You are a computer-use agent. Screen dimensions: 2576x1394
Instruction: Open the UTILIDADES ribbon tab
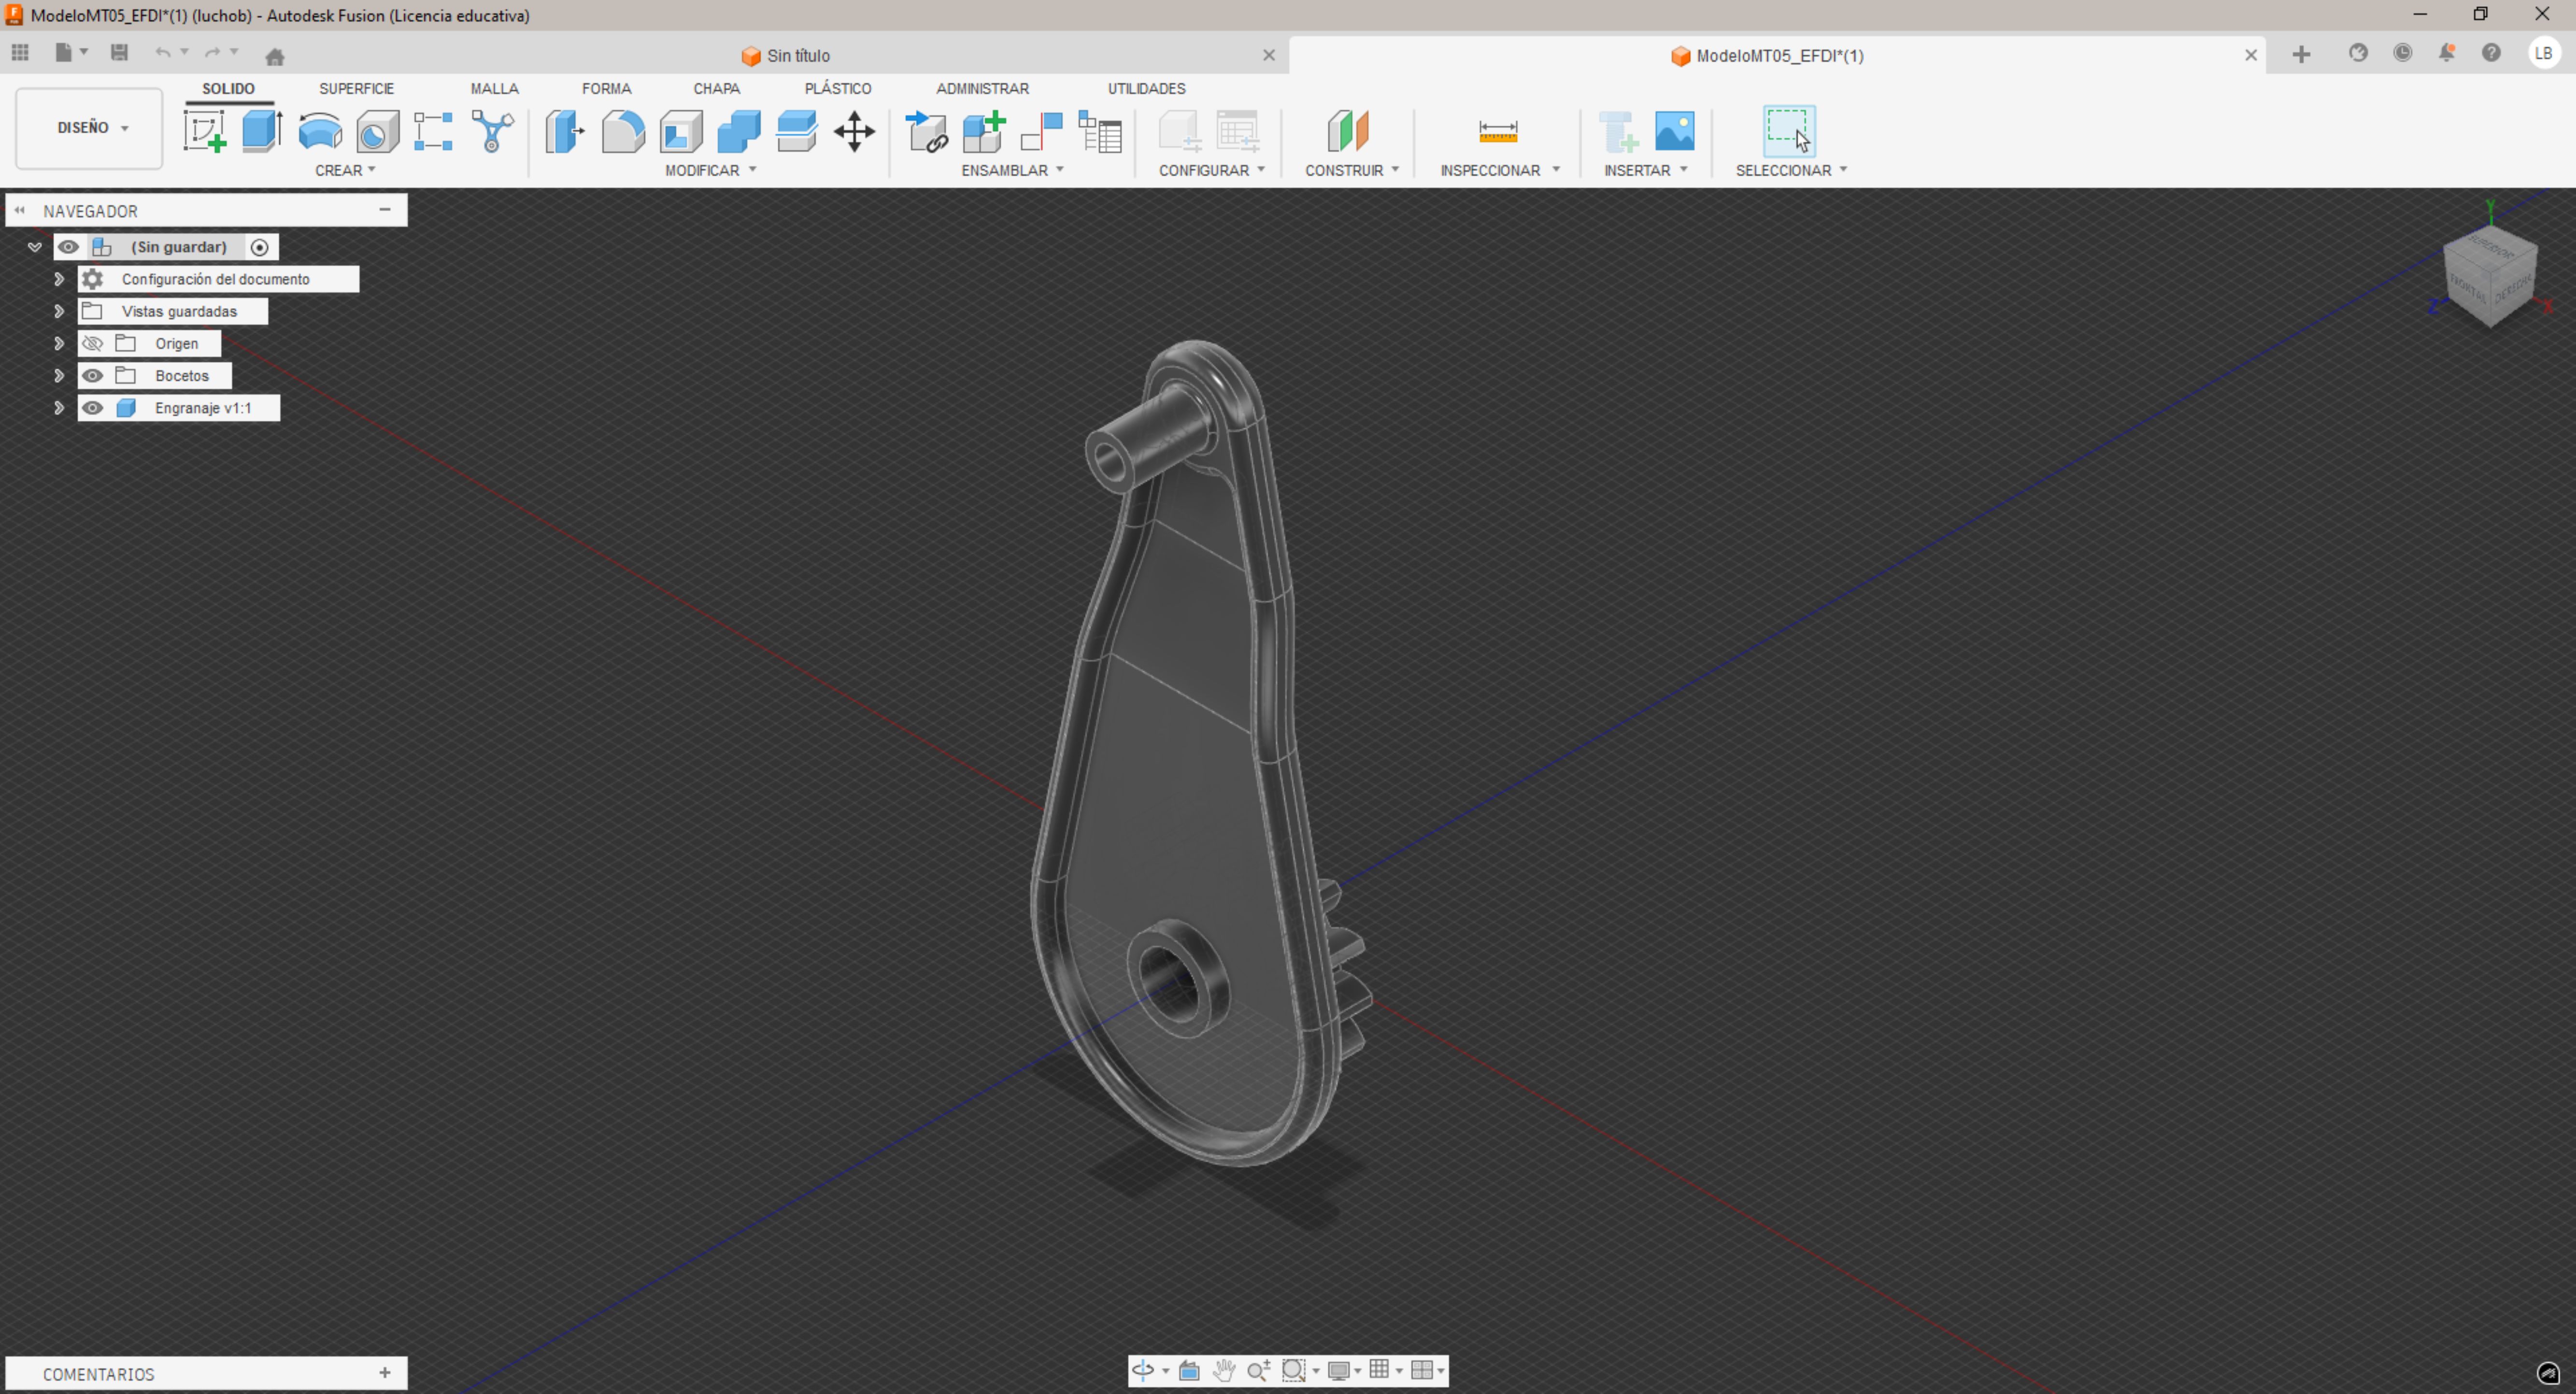[1146, 89]
